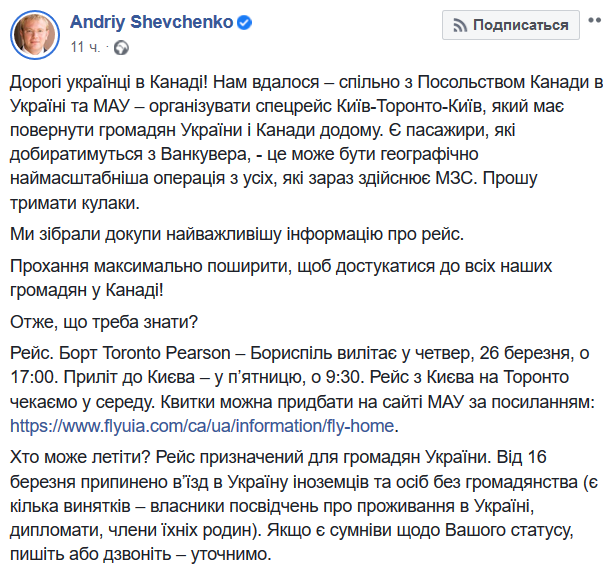Viewport: 603px width, 570px height.
Task: Click the feed icon inside Подписаться button
Action: point(460,26)
